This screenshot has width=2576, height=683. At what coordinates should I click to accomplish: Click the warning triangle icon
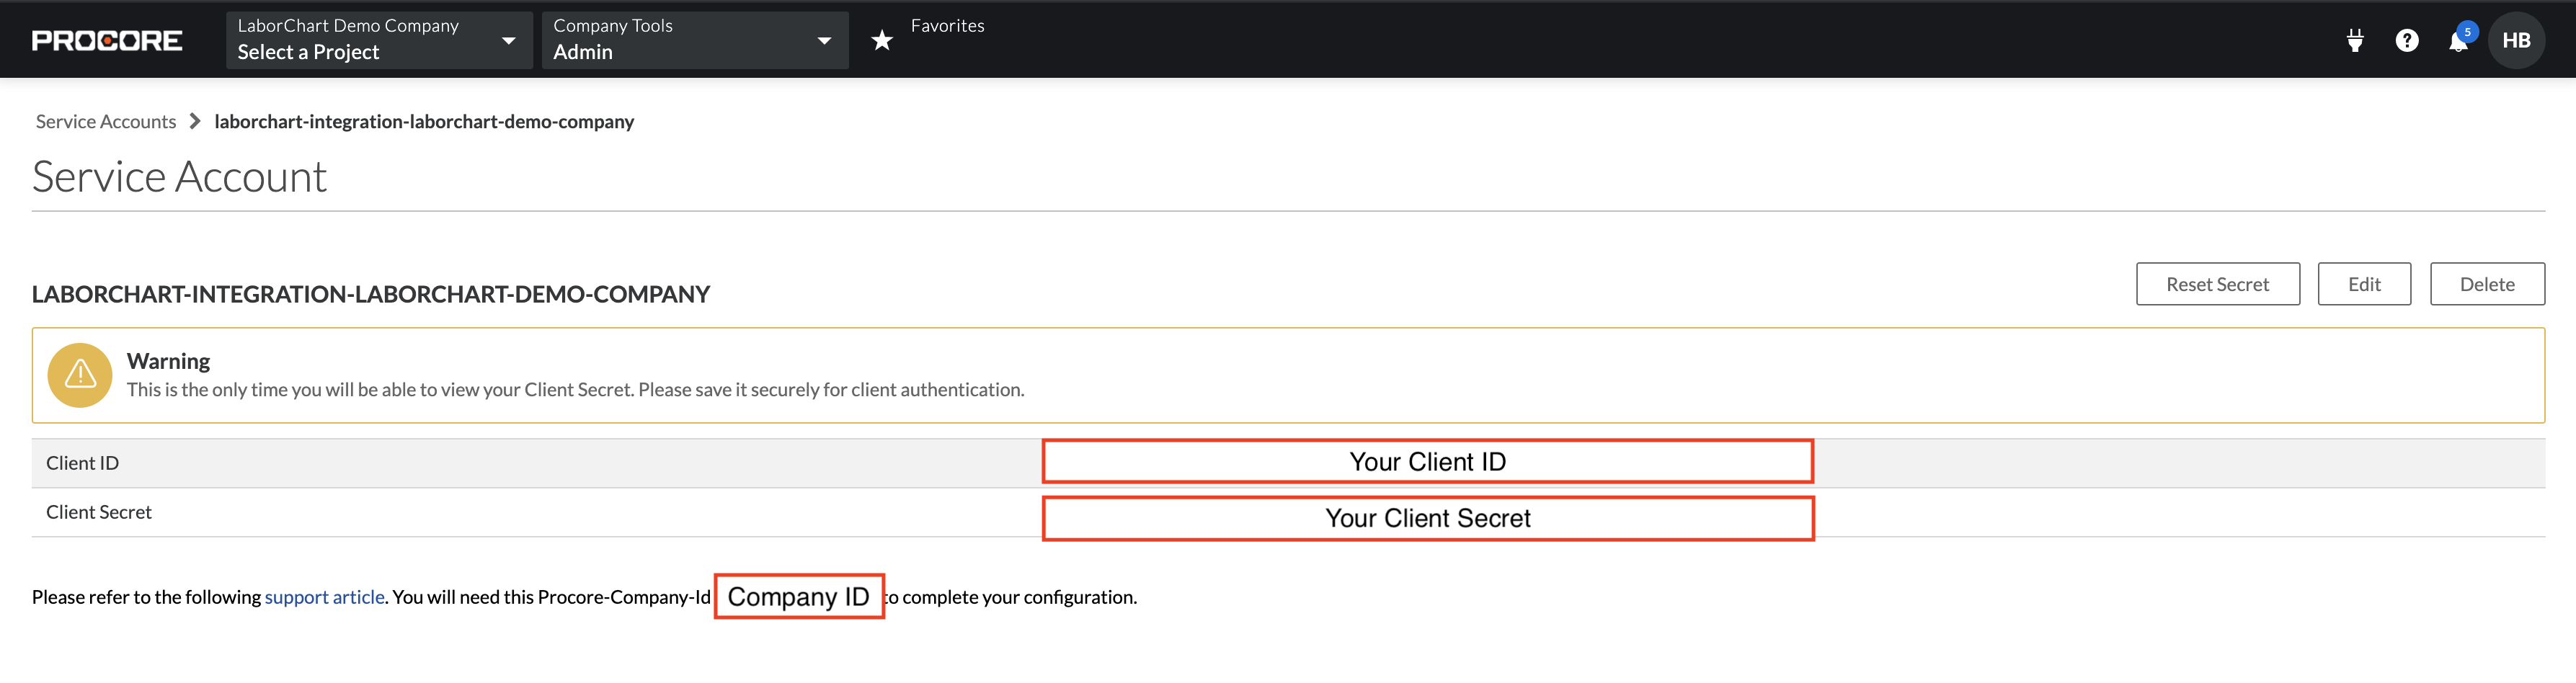[x=80, y=375]
